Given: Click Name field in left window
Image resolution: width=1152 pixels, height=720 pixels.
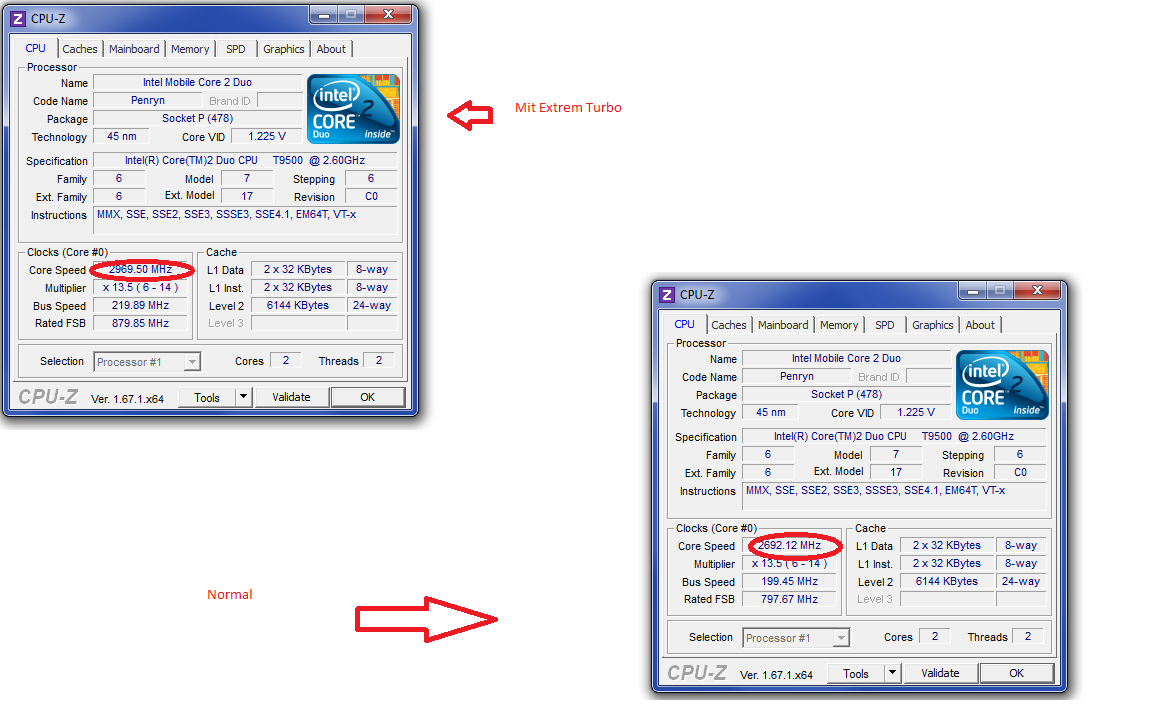Looking at the screenshot, I should pyautogui.click(x=197, y=82).
